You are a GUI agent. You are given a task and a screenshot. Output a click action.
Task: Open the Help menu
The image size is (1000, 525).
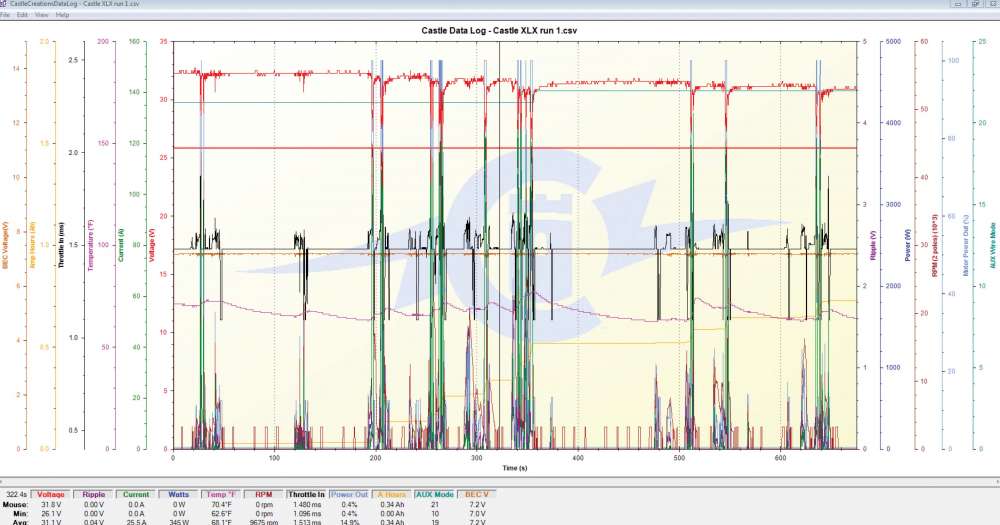click(62, 15)
